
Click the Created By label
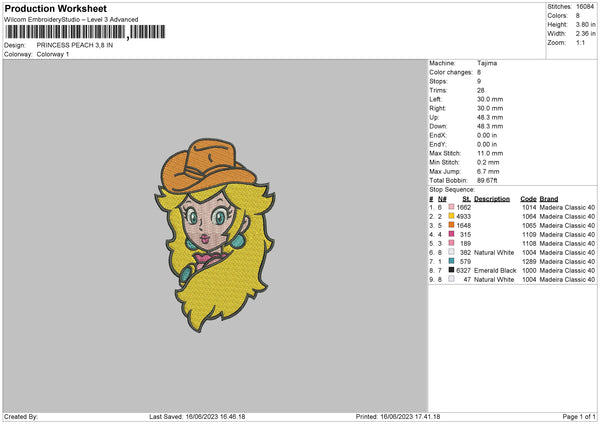click(21, 416)
